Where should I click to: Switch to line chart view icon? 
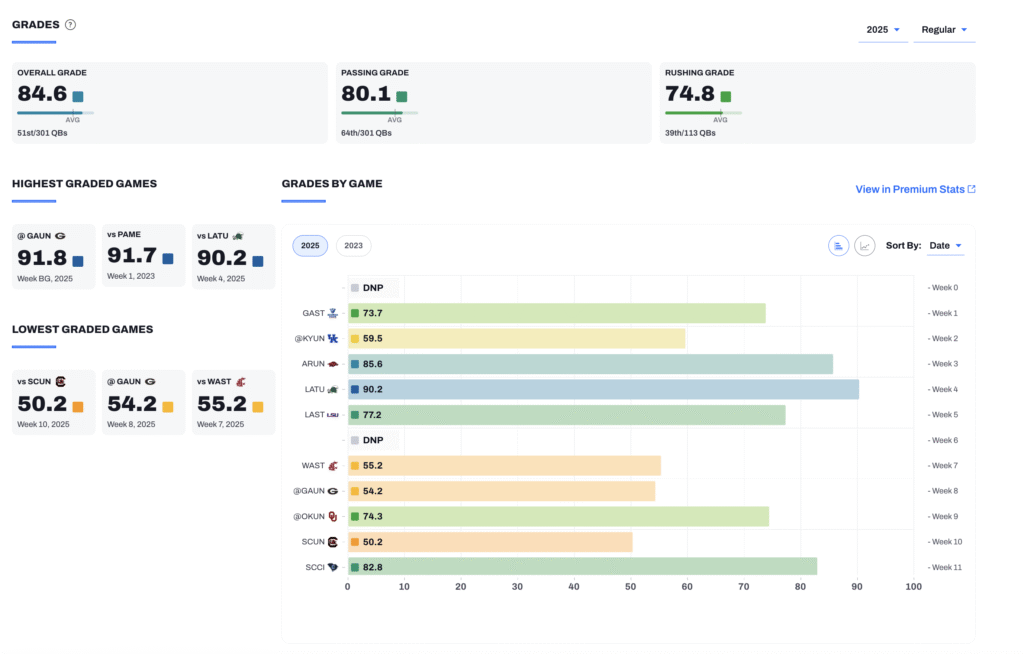[865, 246]
